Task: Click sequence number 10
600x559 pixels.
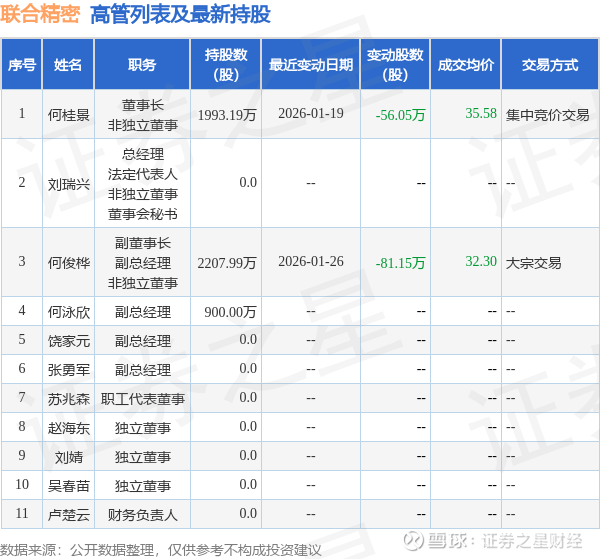Action: click(22, 485)
